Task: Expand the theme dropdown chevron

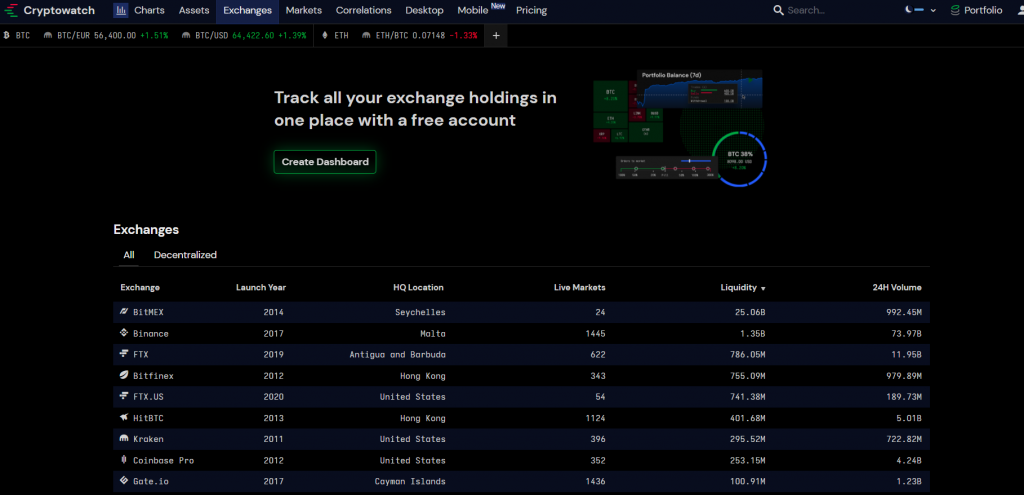Action: tap(933, 10)
